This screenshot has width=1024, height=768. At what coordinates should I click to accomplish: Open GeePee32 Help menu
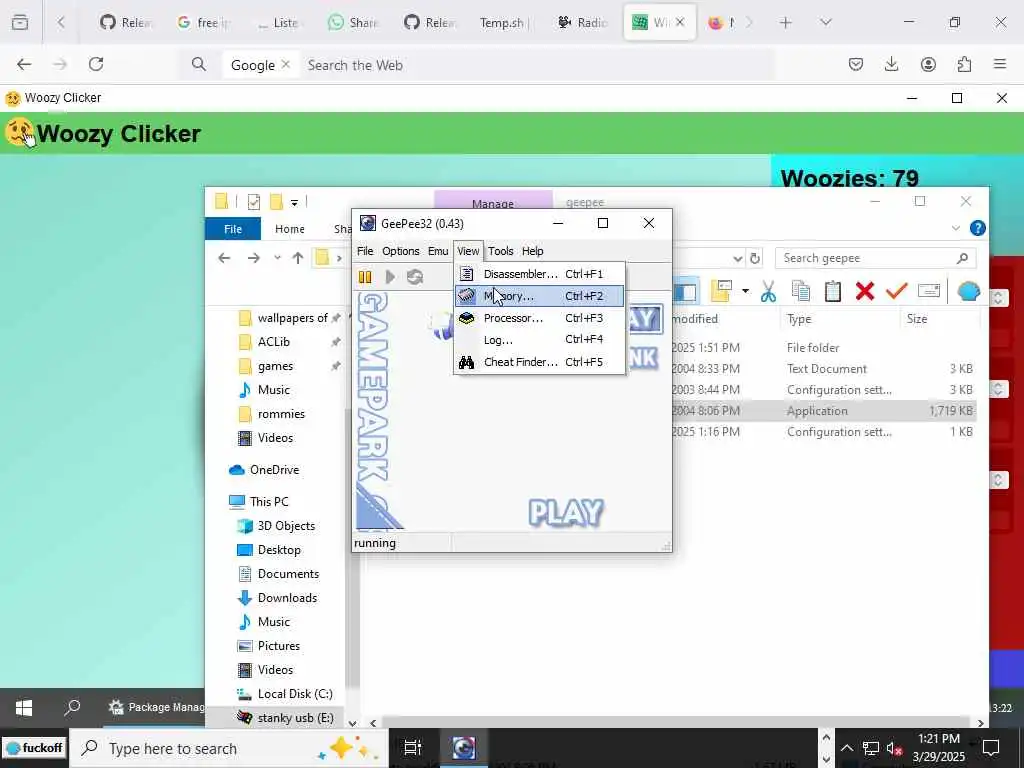coord(532,251)
